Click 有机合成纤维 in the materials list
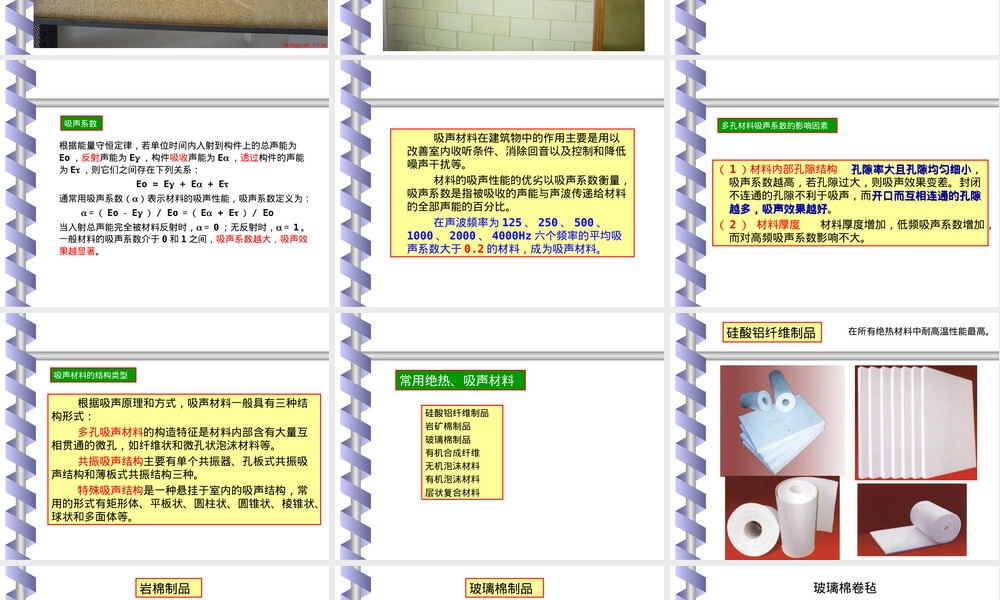Screen dimensions: 1000x600 pyautogui.click(x=452, y=453)
